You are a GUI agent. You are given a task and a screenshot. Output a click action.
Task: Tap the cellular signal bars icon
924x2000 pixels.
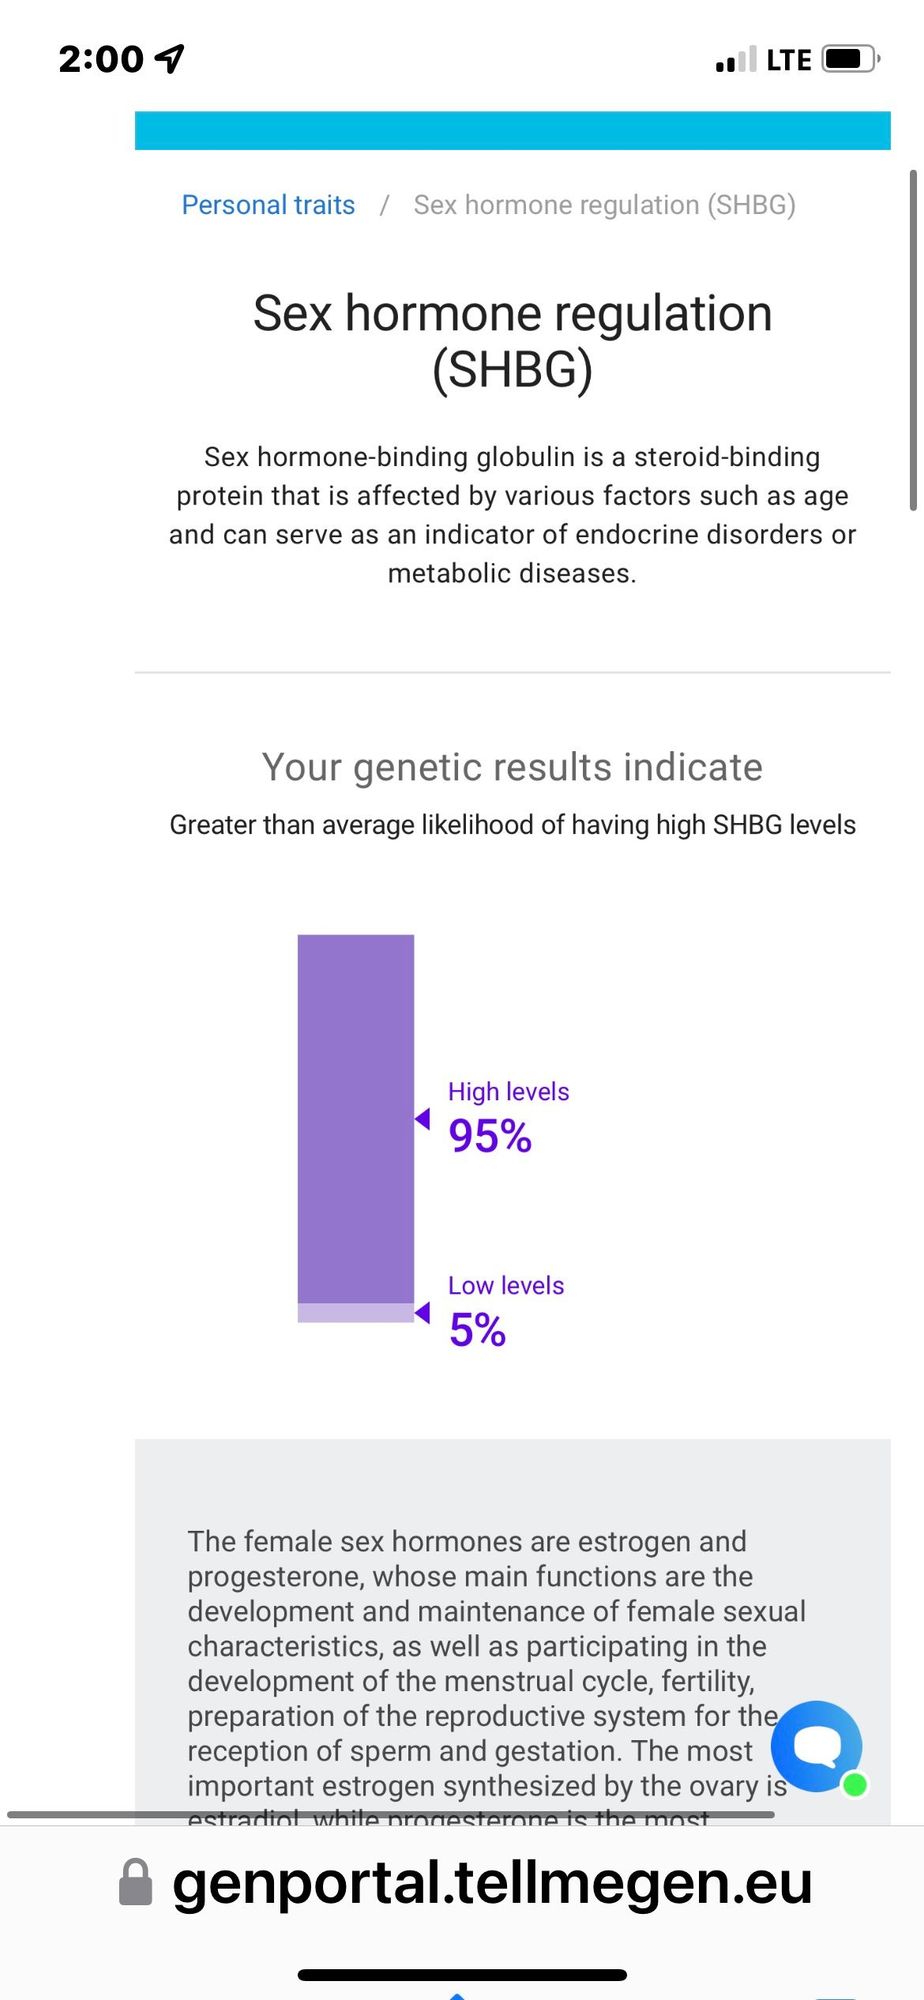tap(735, 61)
